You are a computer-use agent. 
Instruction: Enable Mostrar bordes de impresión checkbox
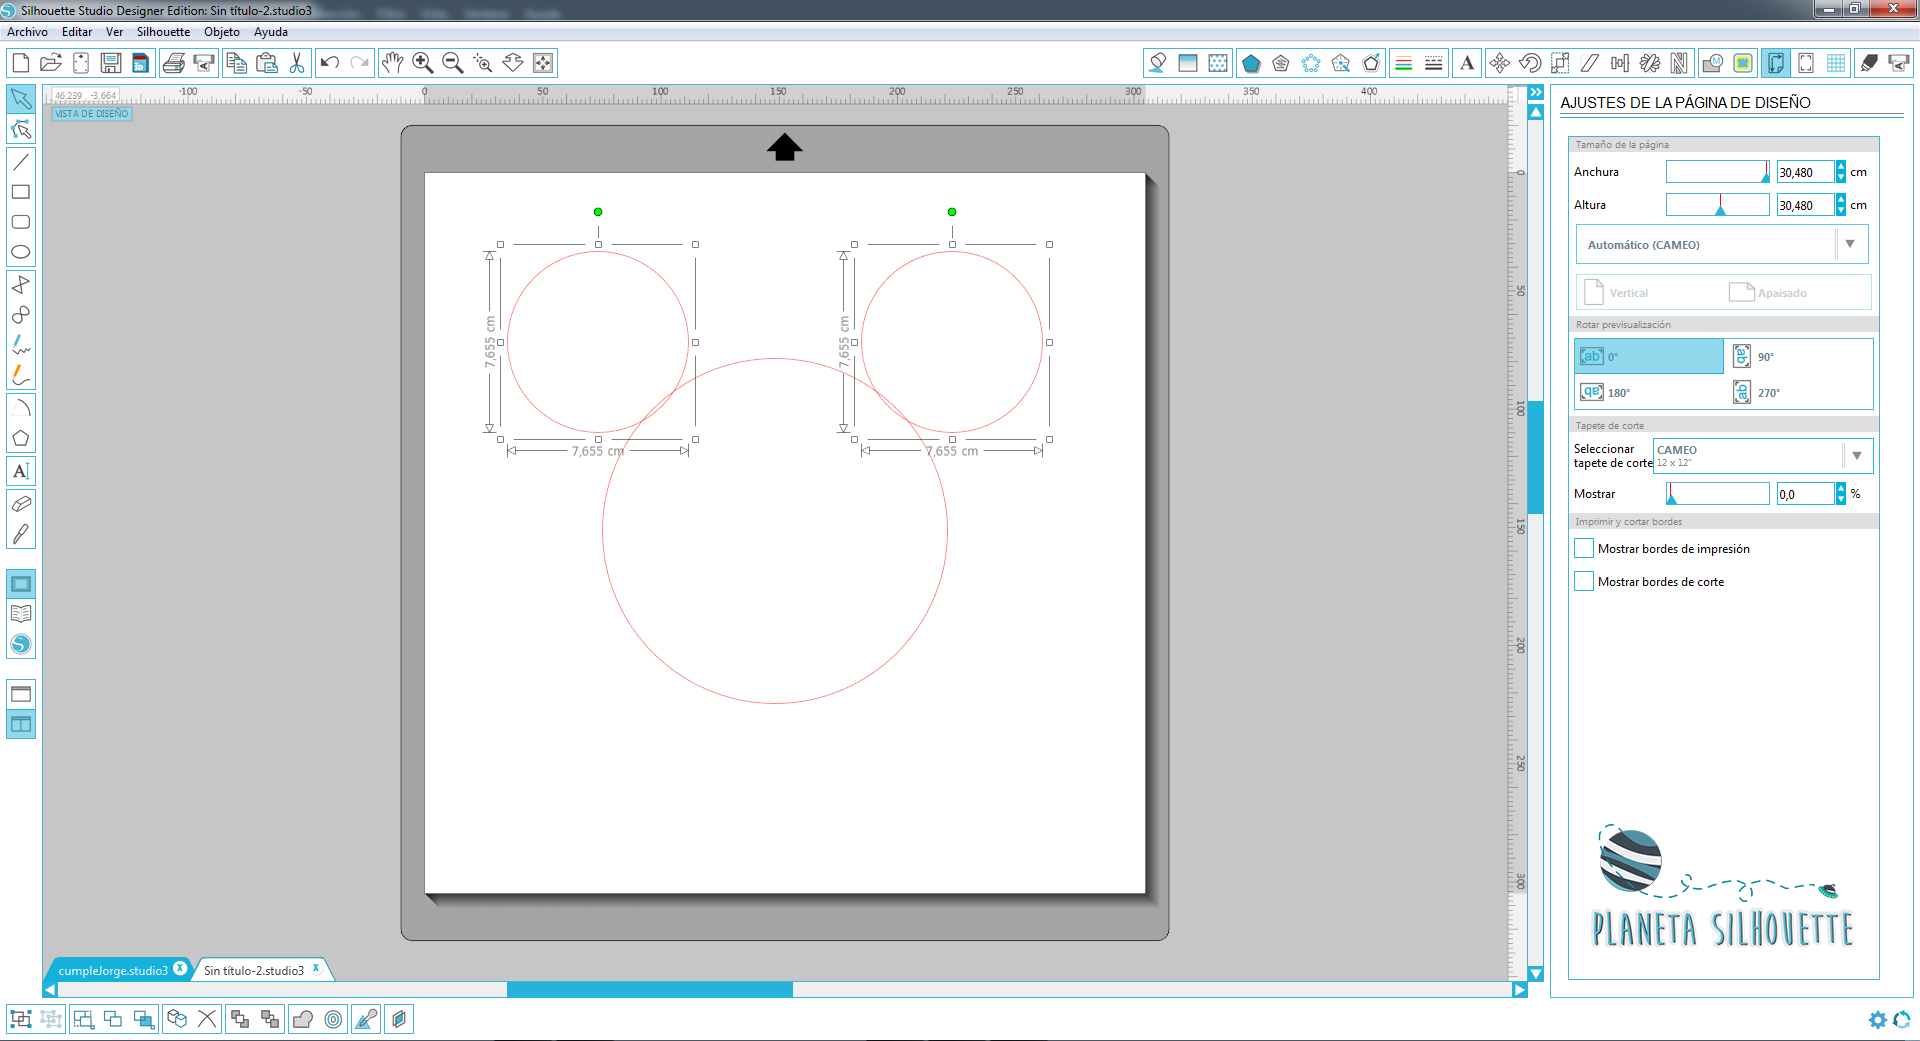point(1584,548)
